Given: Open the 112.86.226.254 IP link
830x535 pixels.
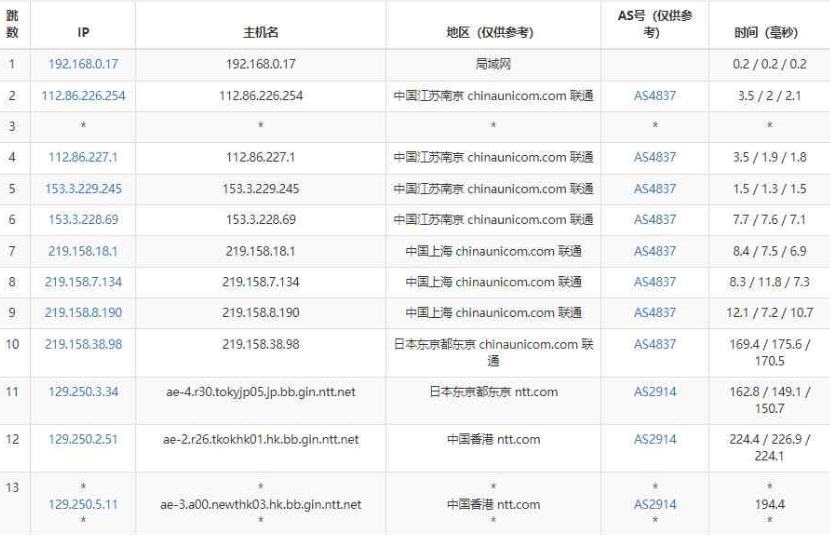Looking at the screenshot, I should (x=83, y=96).
